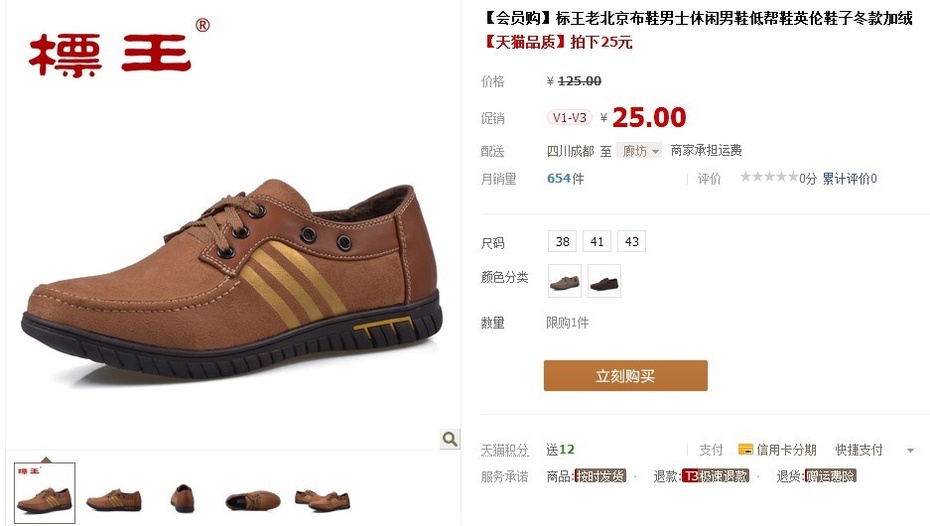Image resolution: width=930 pixels, height=526 pixels.
Task: Select shoe size 38
Action: point(562,241)
